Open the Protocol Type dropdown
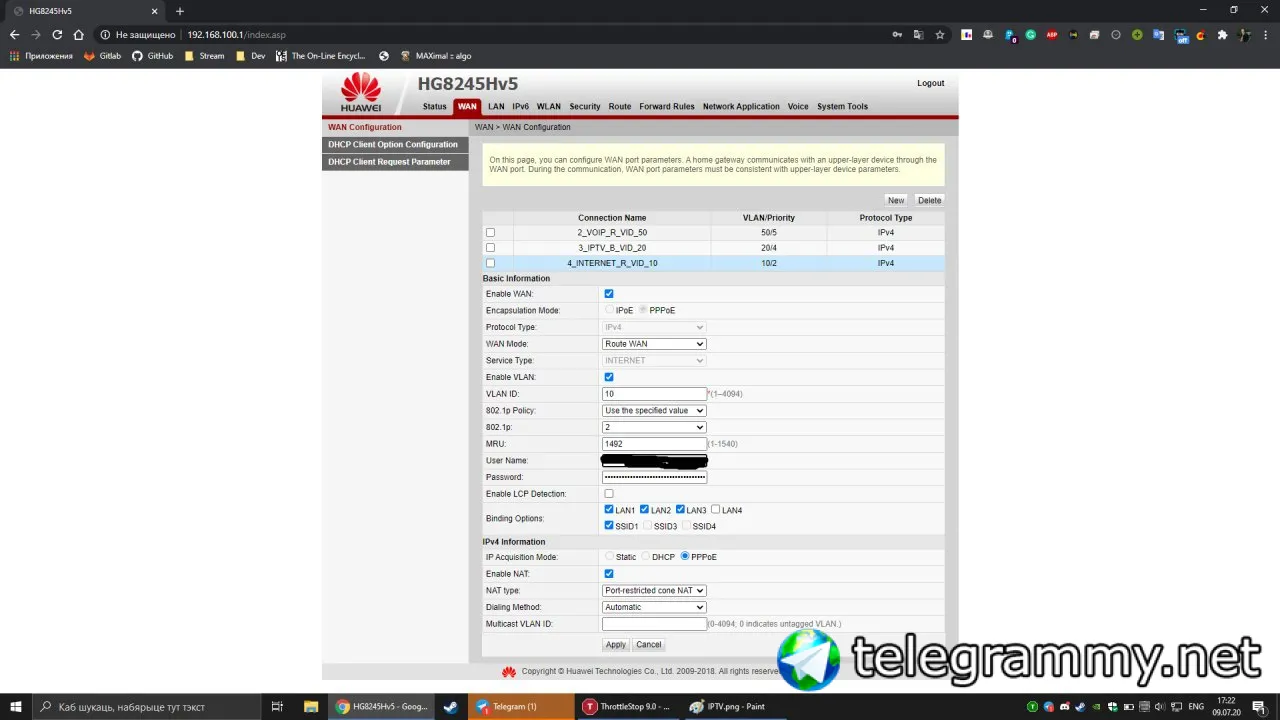This screenshot has width=1280, height=720. point(654,327)
